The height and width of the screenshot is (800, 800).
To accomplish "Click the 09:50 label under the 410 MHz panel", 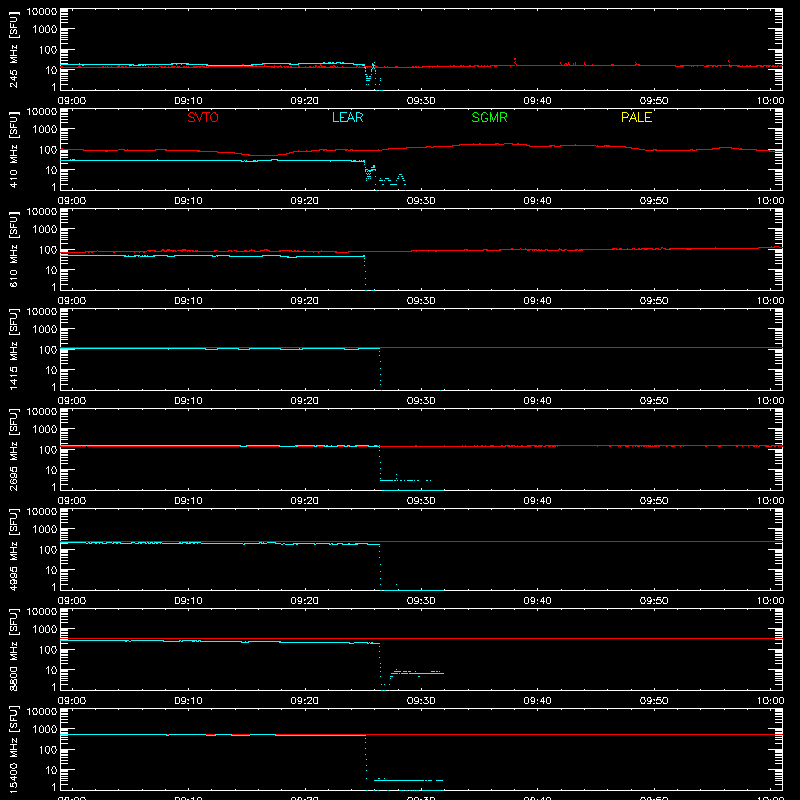I will [x=654, y=201].
